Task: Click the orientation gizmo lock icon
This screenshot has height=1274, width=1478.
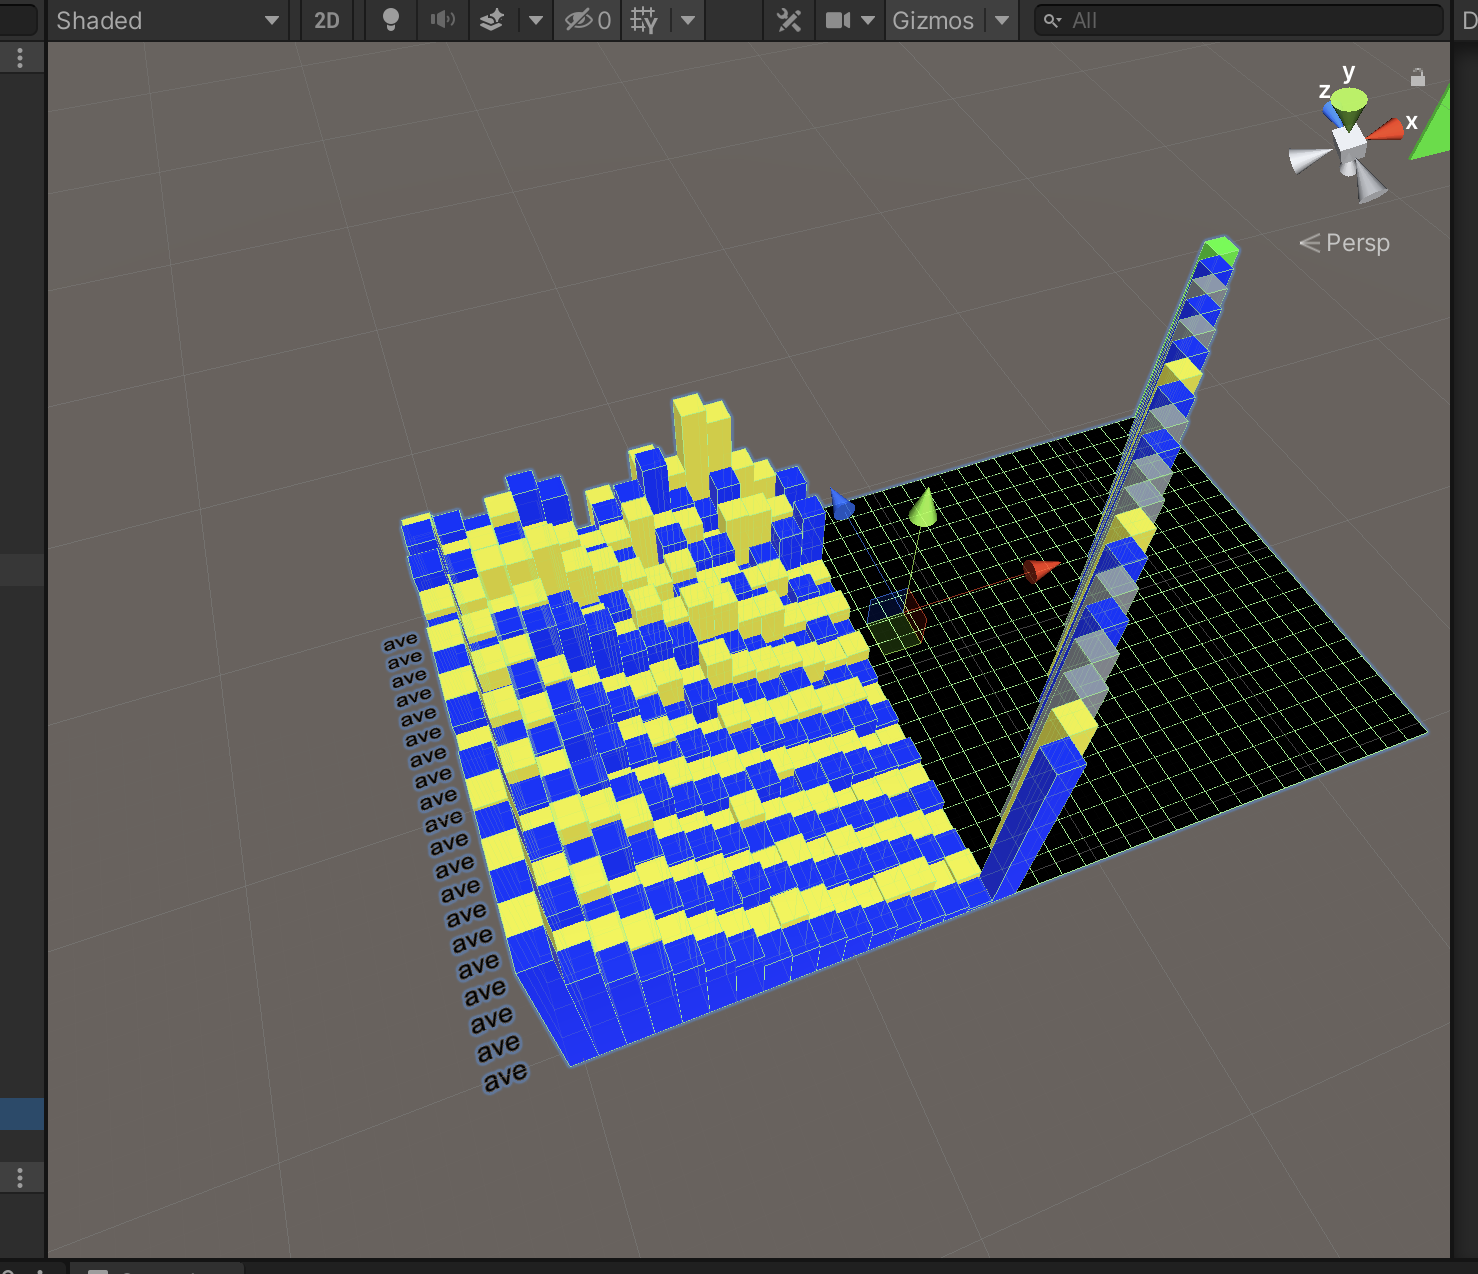Action: pyautogui.click(x=1417, y=77)
